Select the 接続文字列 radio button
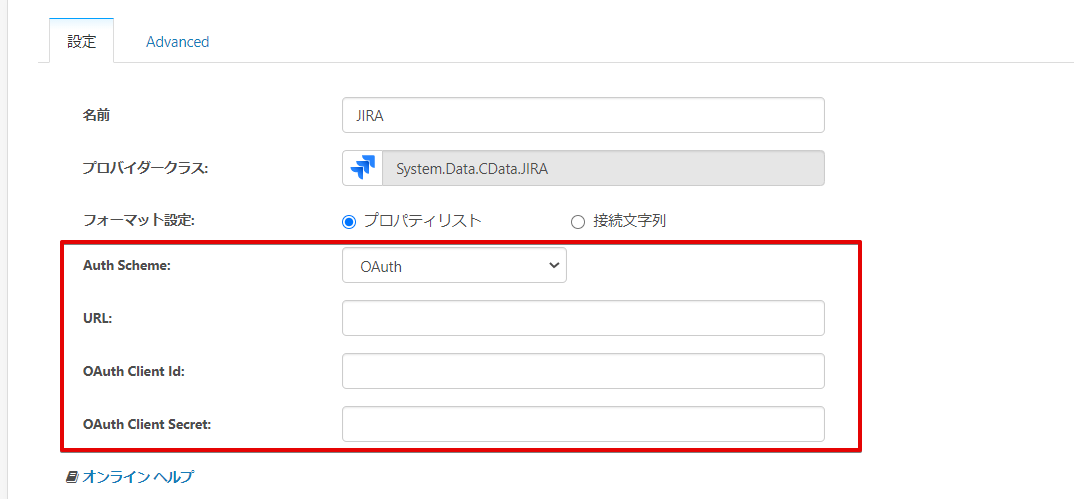Screen dimensions: 1074x499 [577, 221]
